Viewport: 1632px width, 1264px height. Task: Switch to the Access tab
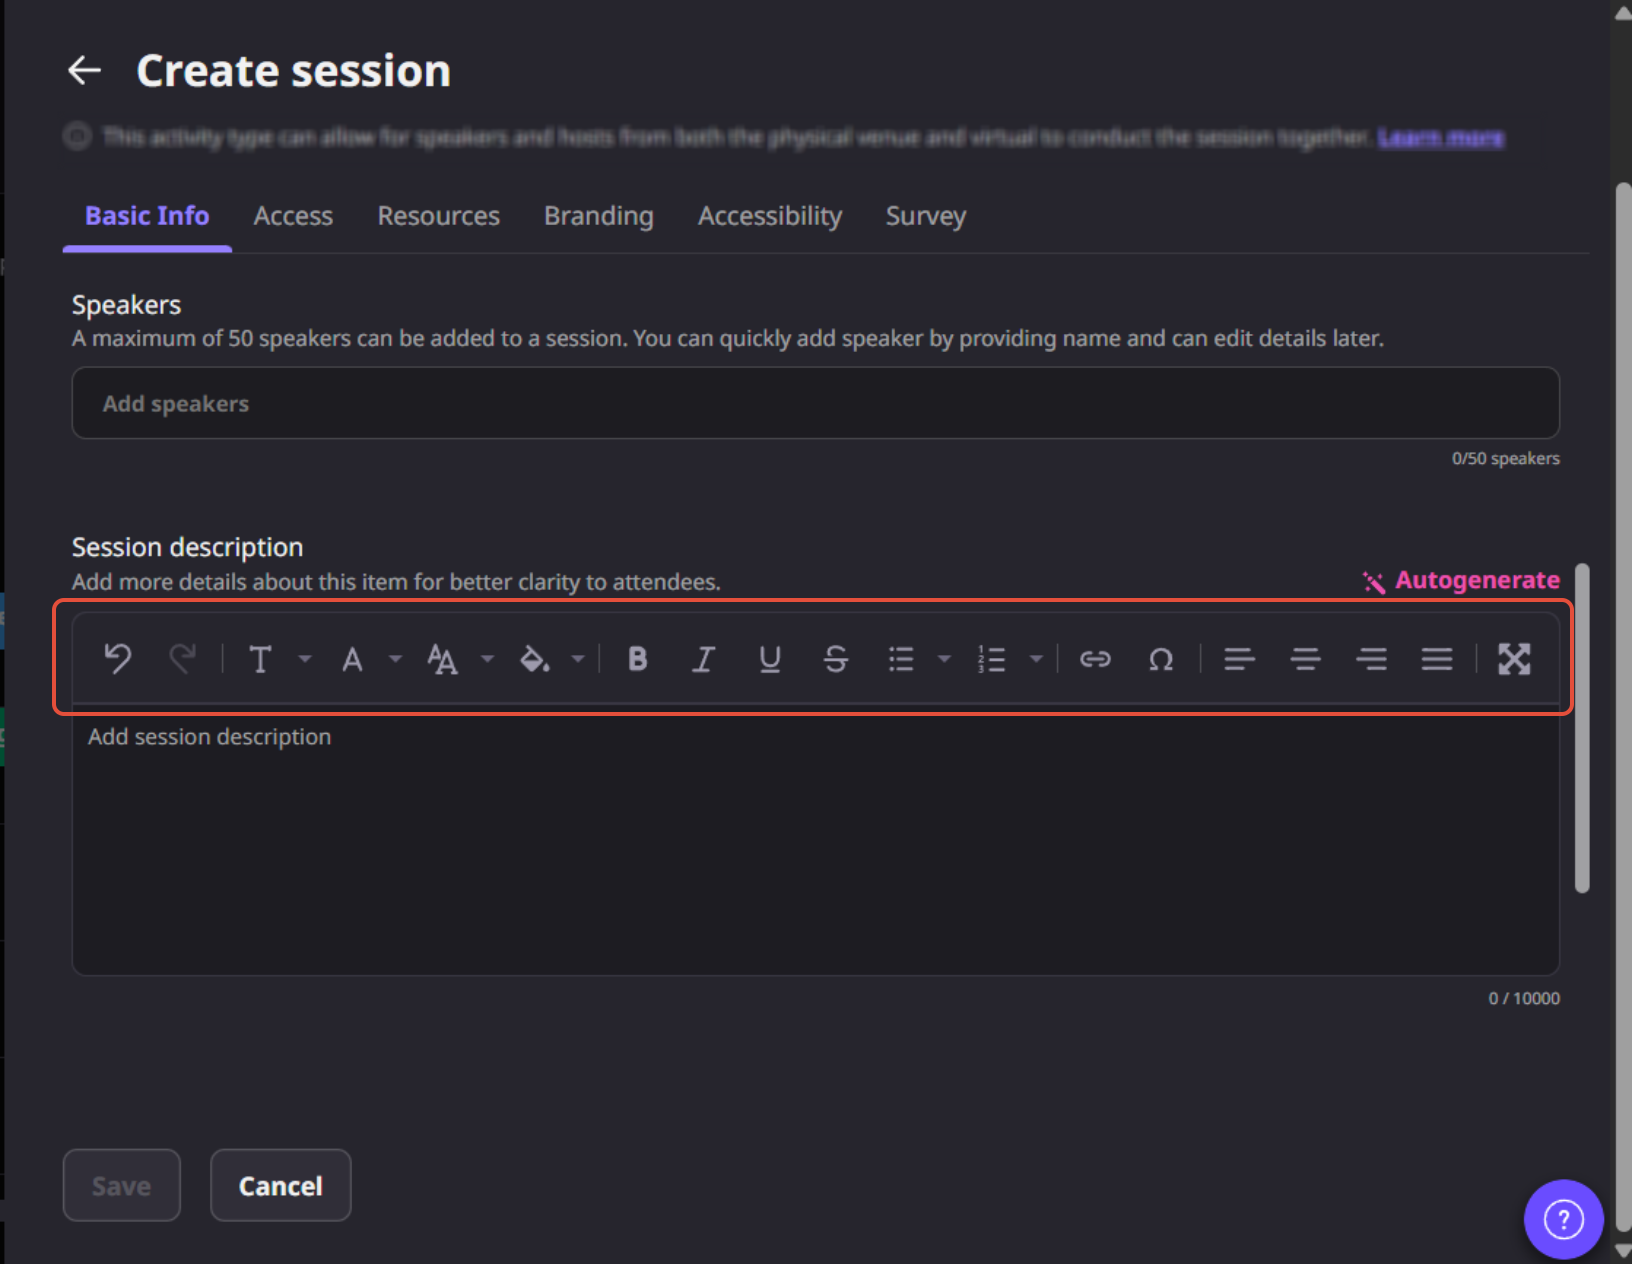point(293,216)
